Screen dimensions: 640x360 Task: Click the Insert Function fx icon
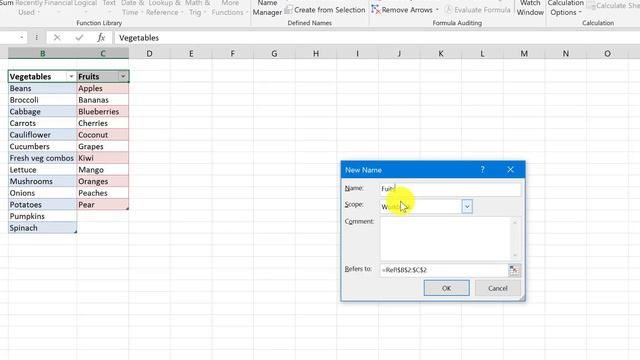click(101, 38)
